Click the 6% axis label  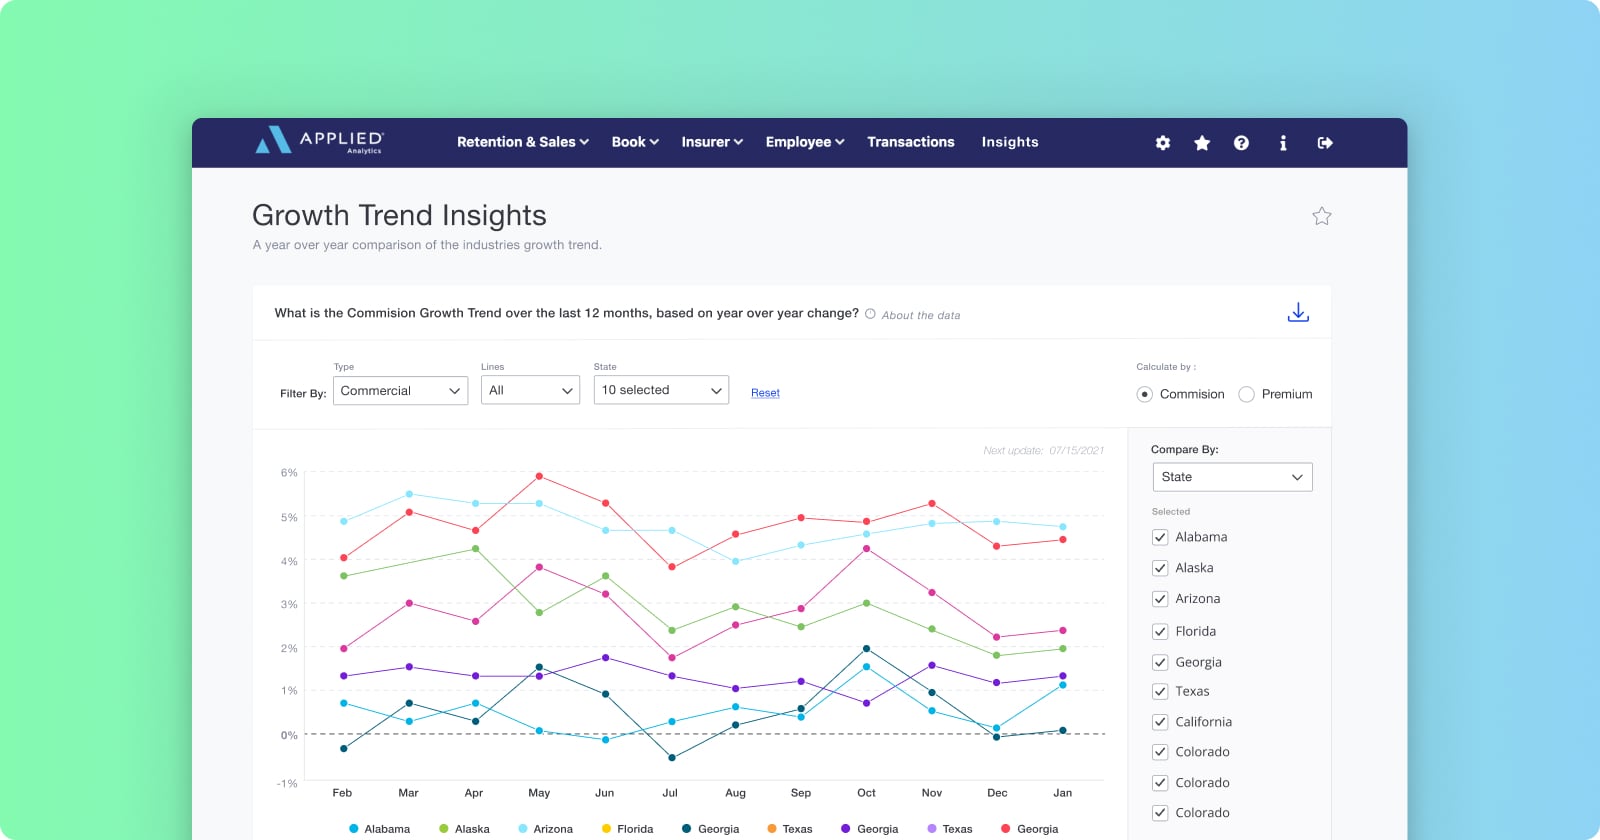point(289,473)
